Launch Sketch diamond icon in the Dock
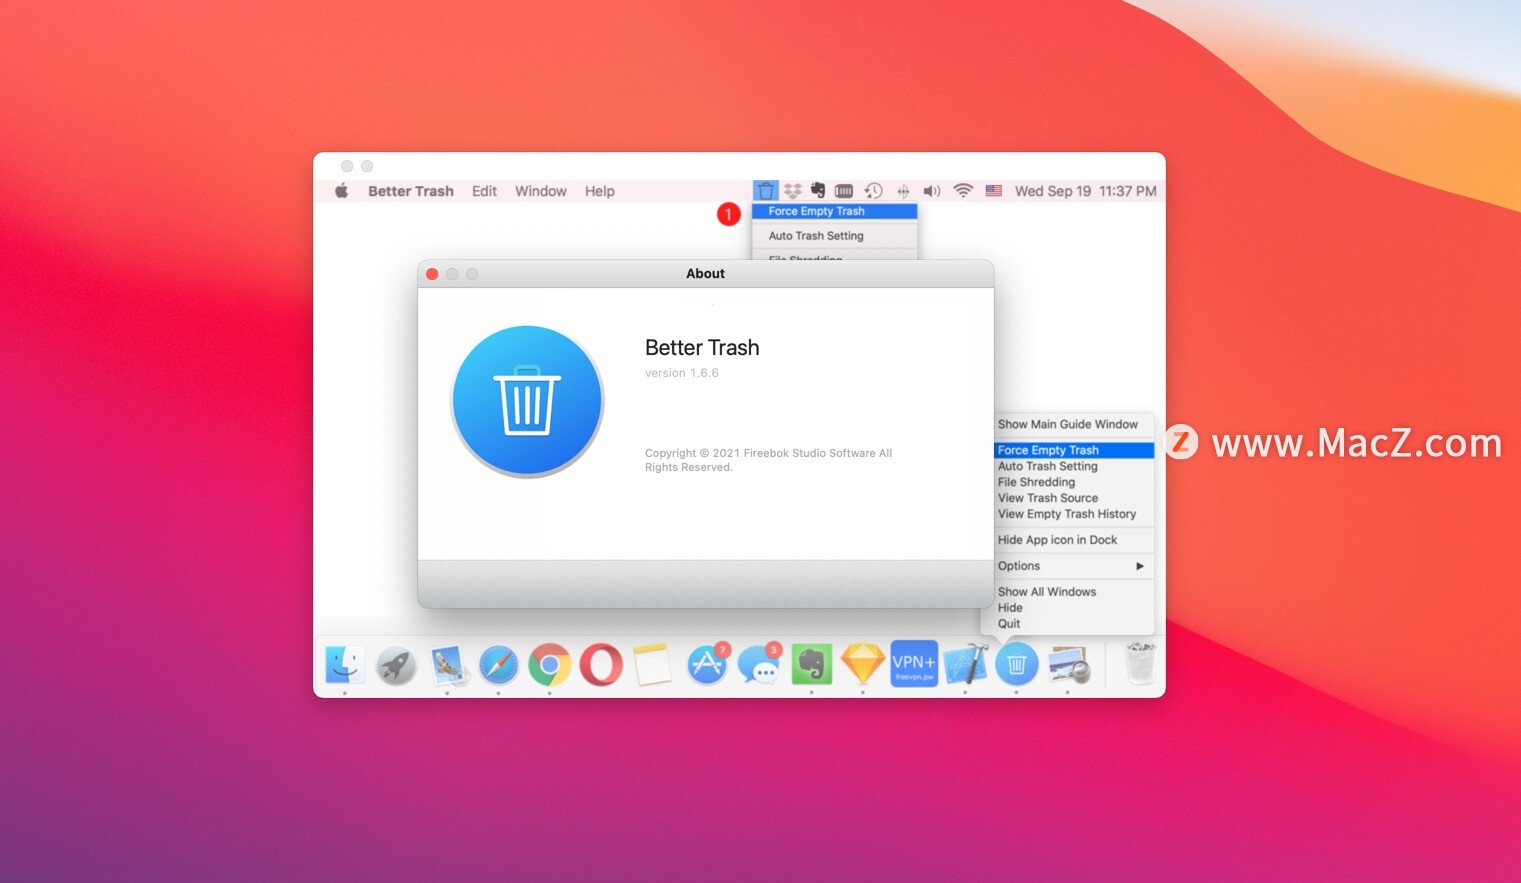1521x883 pixels. pyautogui.click(x=863, y=664)
